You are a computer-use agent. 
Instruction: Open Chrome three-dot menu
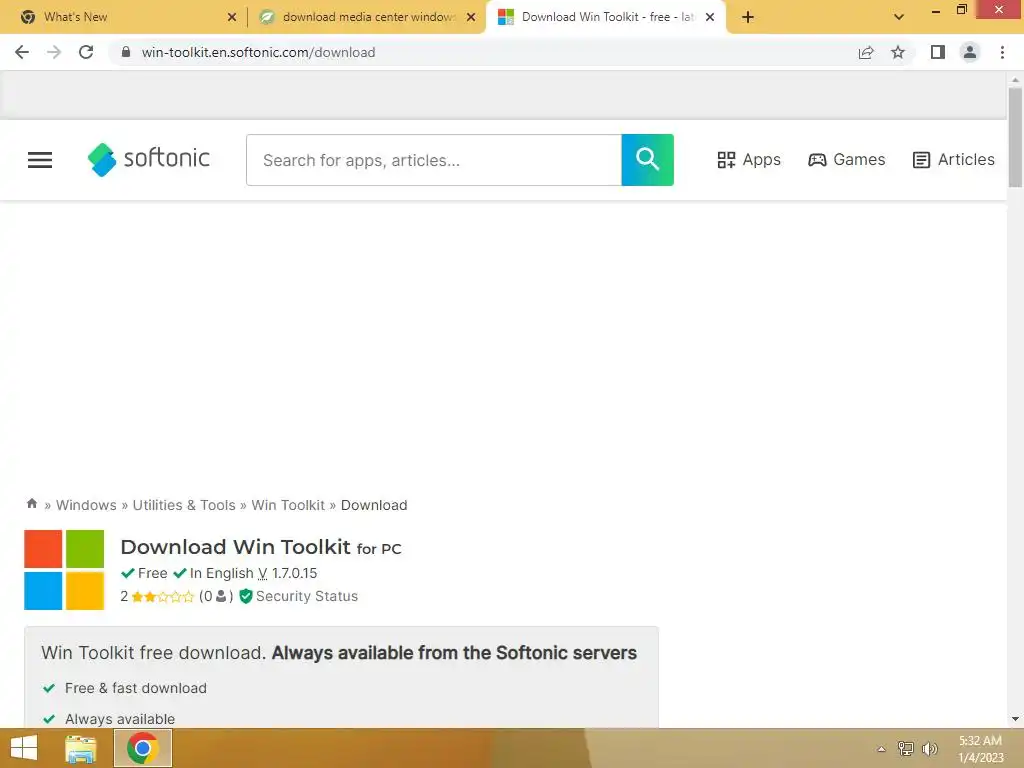pos(1002,52)
